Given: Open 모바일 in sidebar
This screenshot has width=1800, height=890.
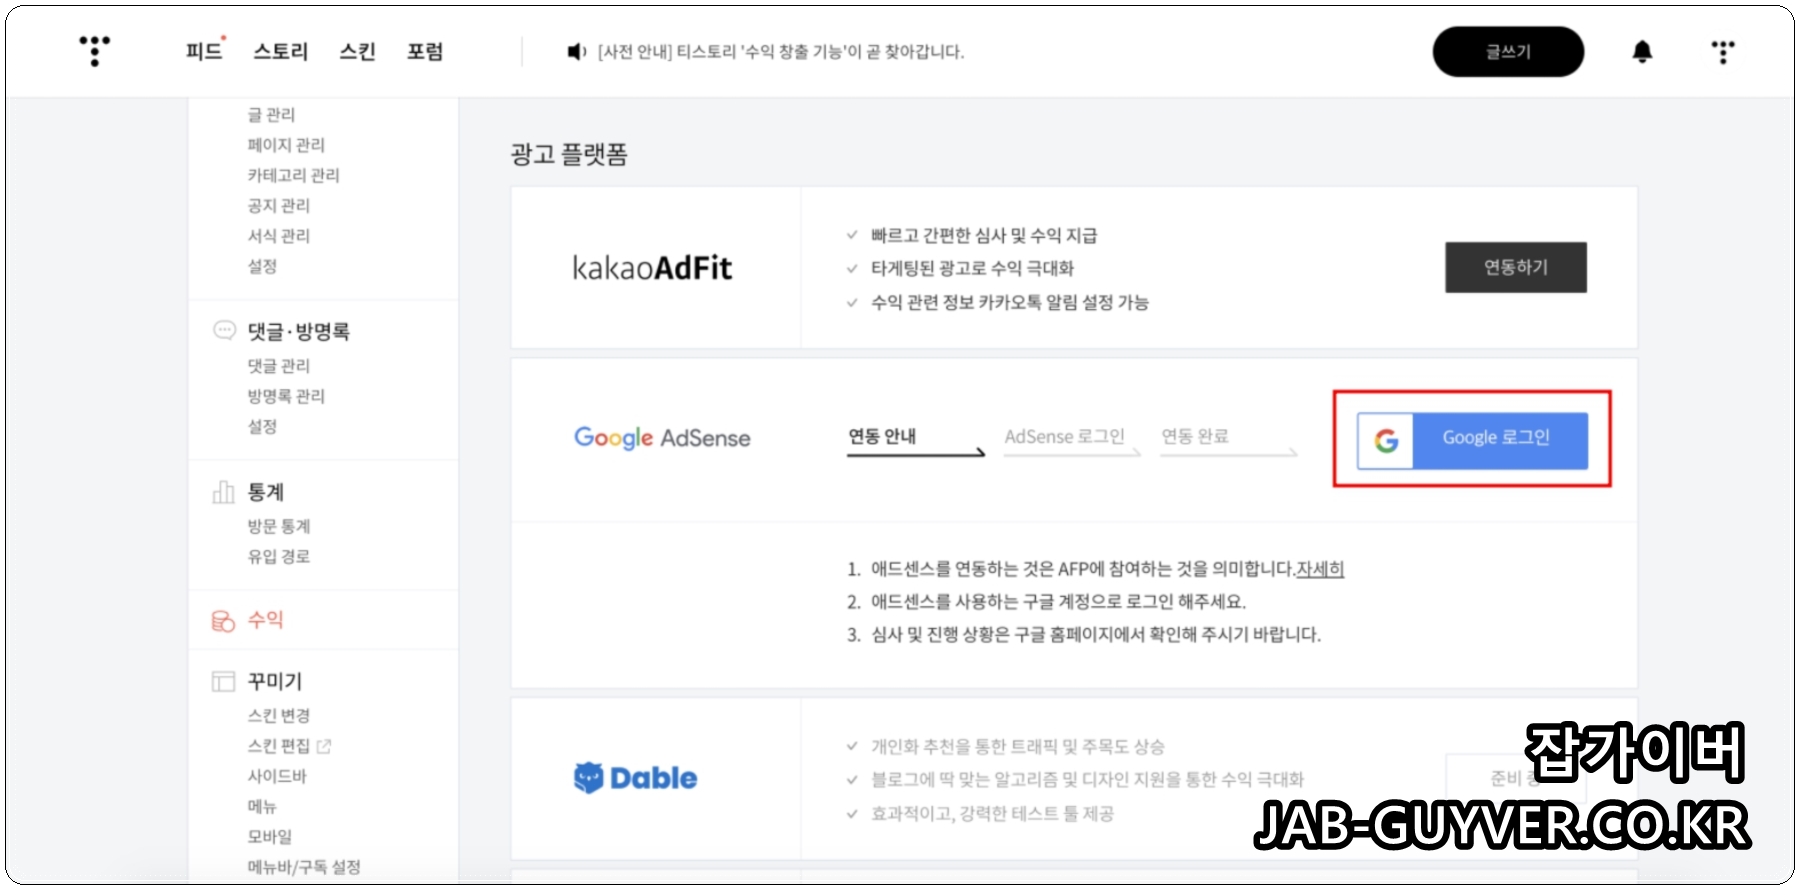Looking at the screenshot, I should tap(270, 836).
